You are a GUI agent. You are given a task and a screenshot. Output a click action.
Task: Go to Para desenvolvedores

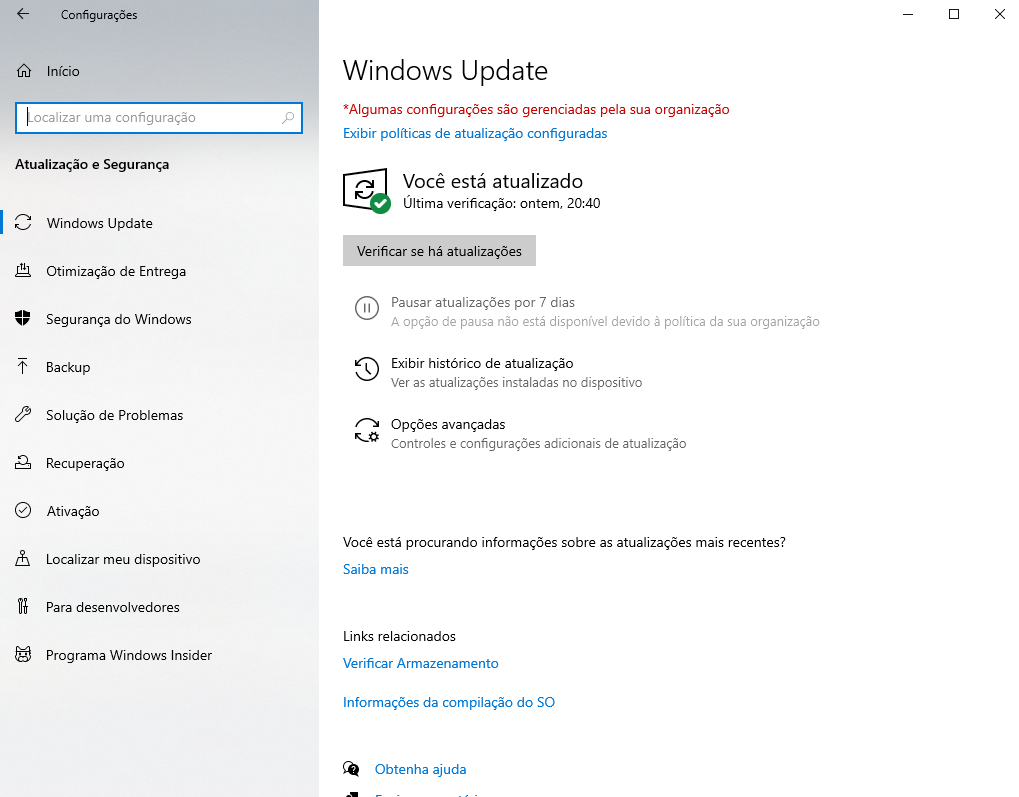[159, 607]
